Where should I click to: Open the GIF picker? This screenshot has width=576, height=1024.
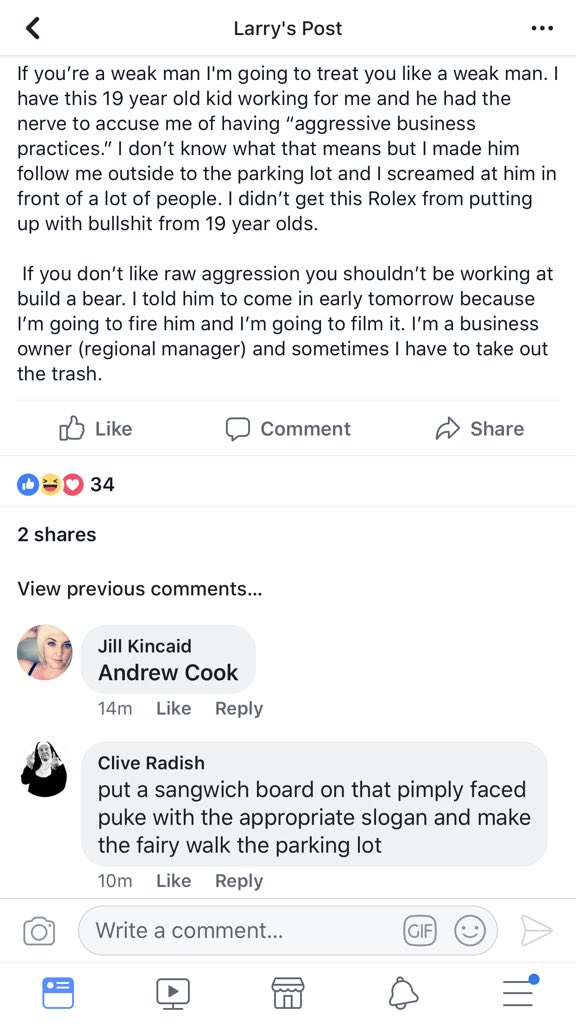pos(420,931)
